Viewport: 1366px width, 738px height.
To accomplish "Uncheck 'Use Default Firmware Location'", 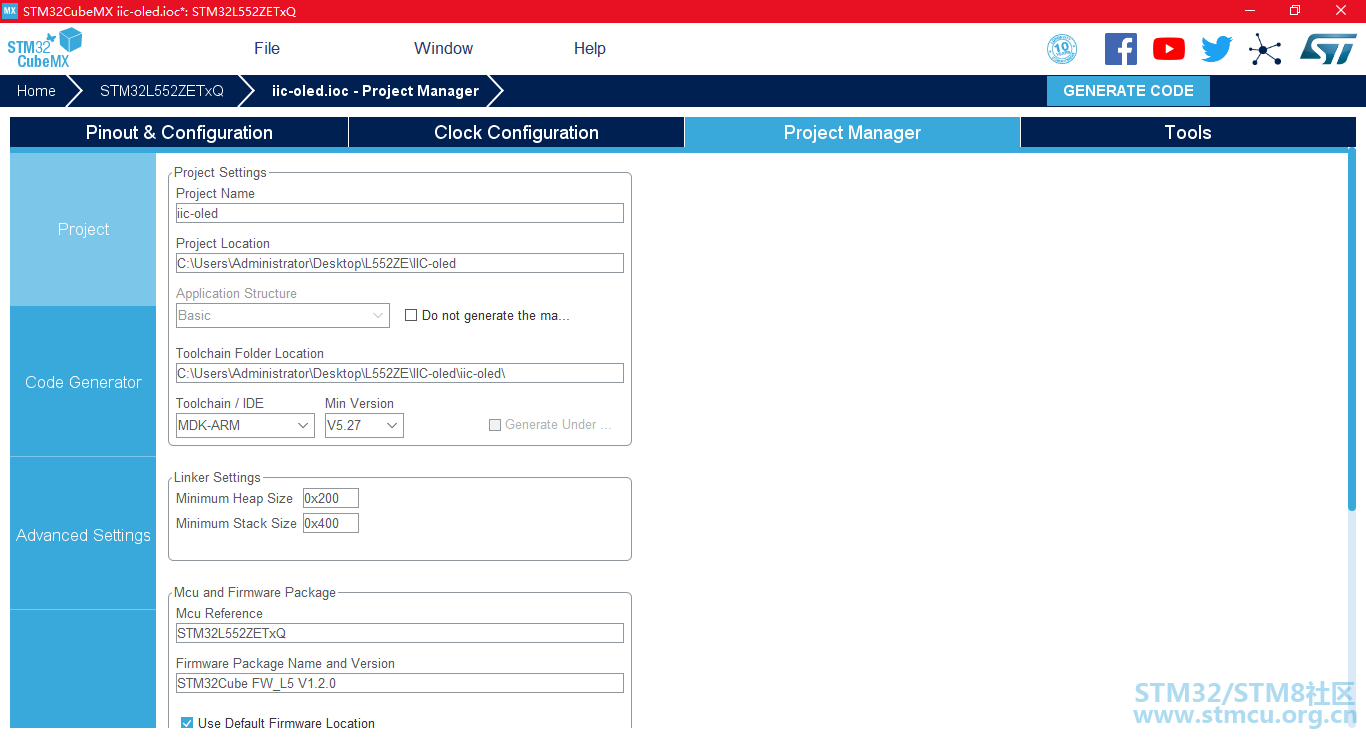I will [187, 723].
